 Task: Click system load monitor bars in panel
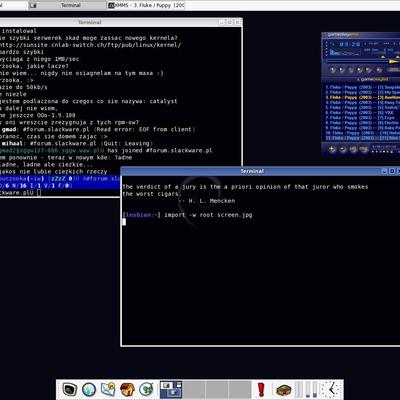(307, 389)
